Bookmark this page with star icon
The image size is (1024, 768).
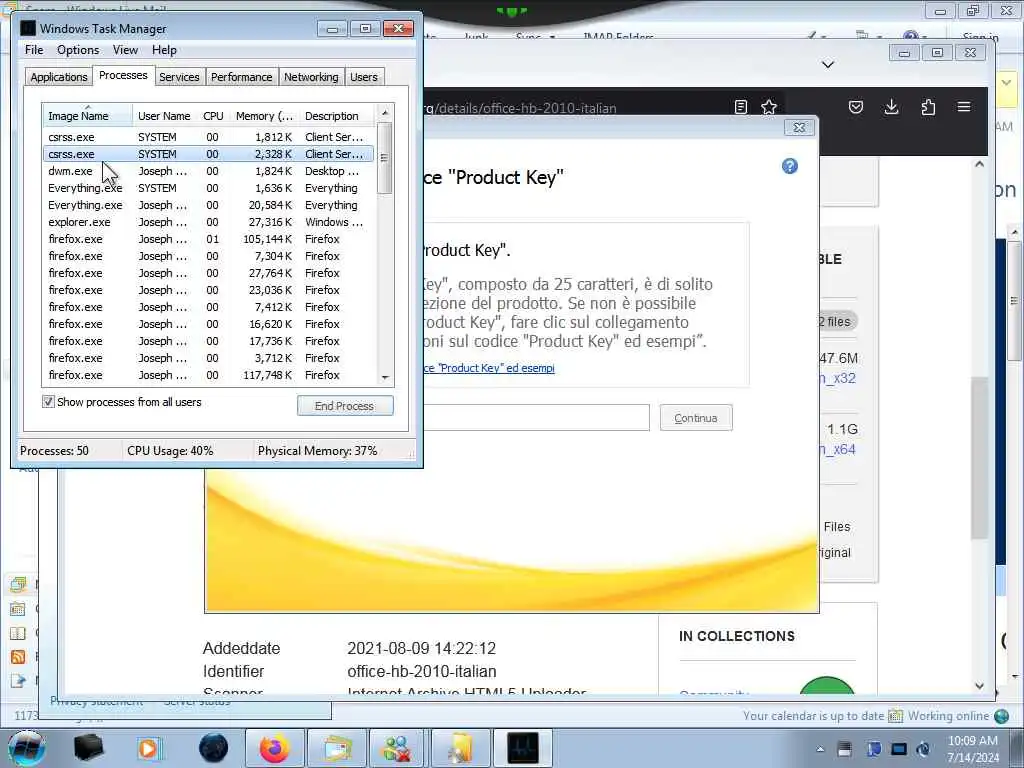point(769,107)
